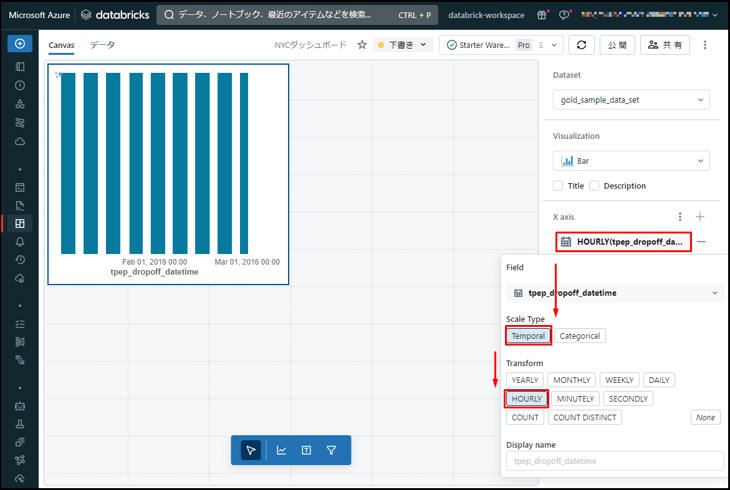Add a new X axis field with plus
Screen dimensions: 730x490
700,217
